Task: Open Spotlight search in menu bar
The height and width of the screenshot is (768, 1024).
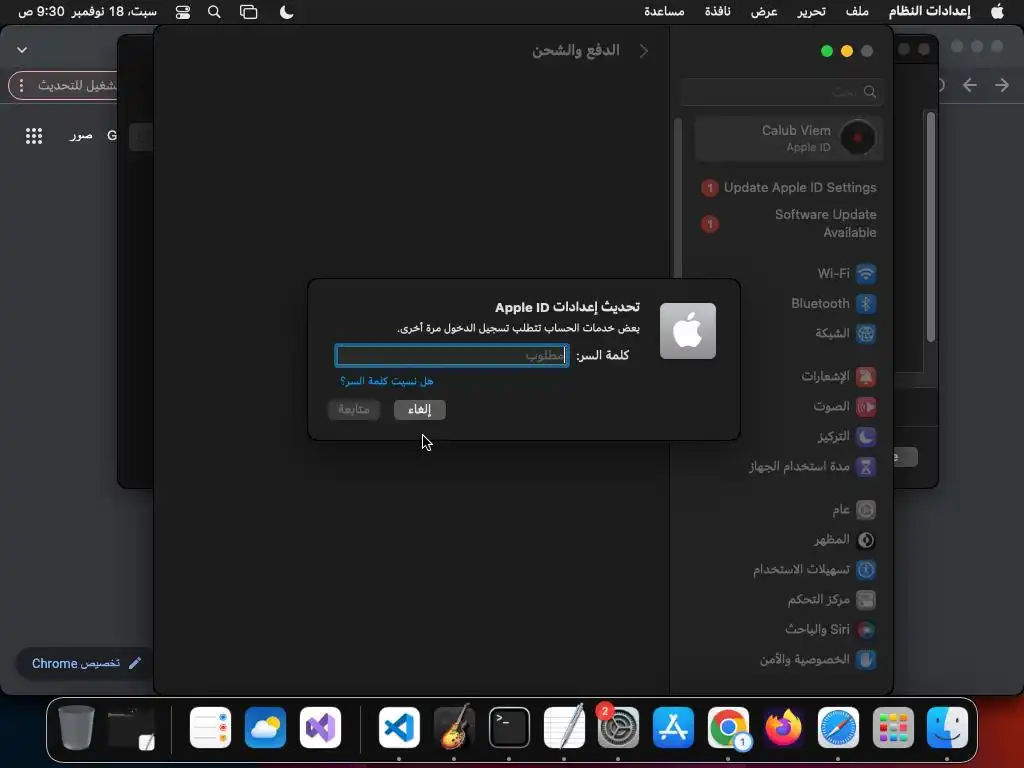Action: (214, 12)
